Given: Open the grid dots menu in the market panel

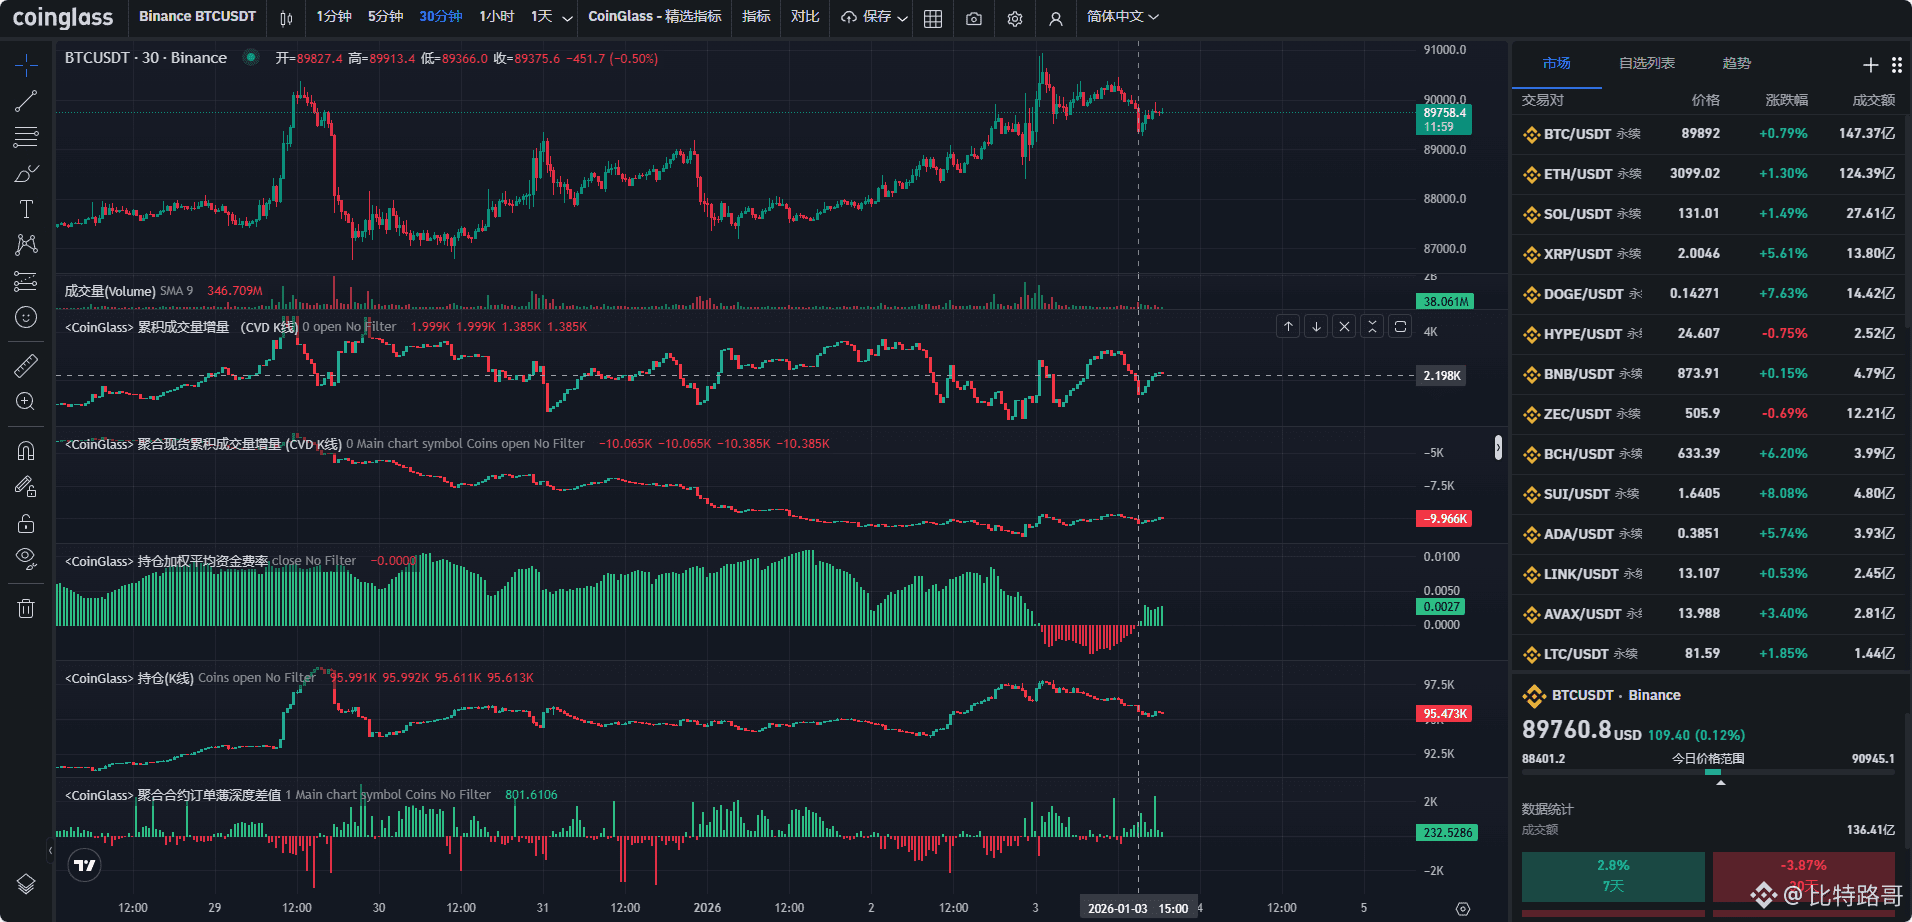Looking at the screenshot, I should coord(1897,65).
